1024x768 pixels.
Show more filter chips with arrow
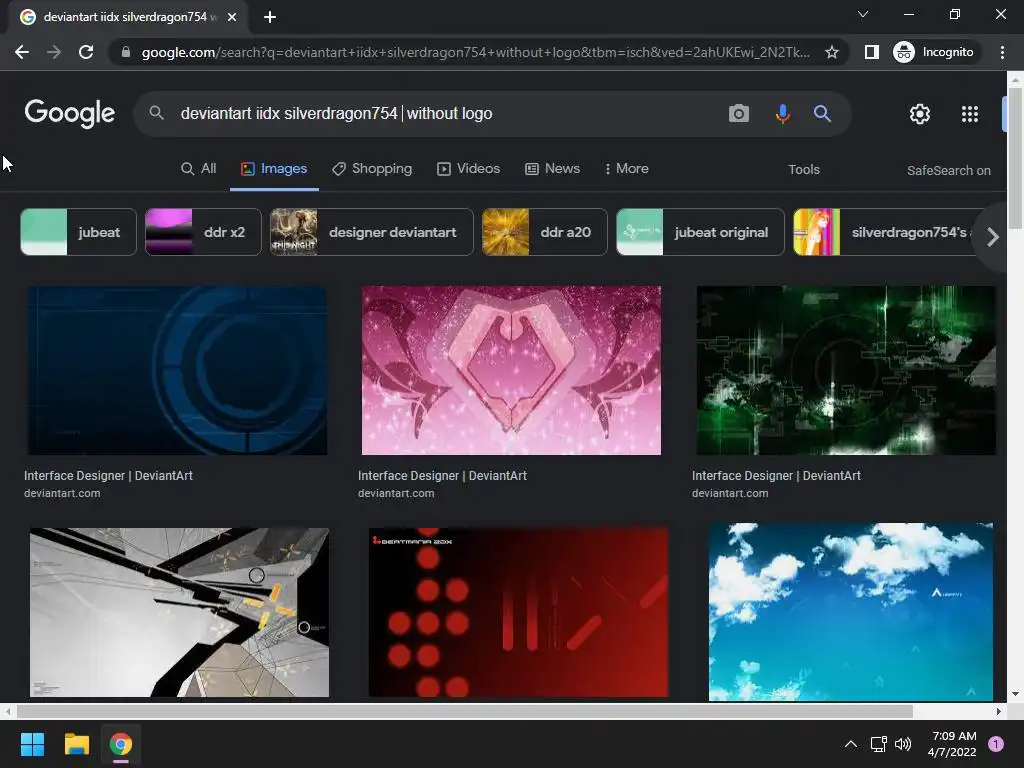(992, 237)
